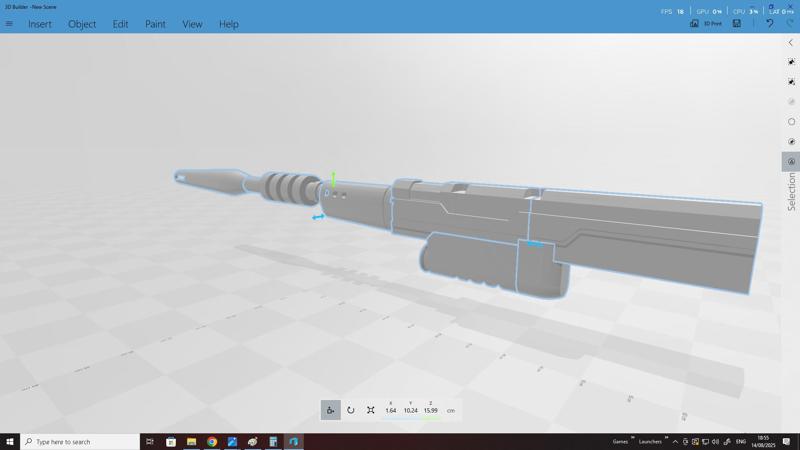Change the cm units selector

(451, 410)
